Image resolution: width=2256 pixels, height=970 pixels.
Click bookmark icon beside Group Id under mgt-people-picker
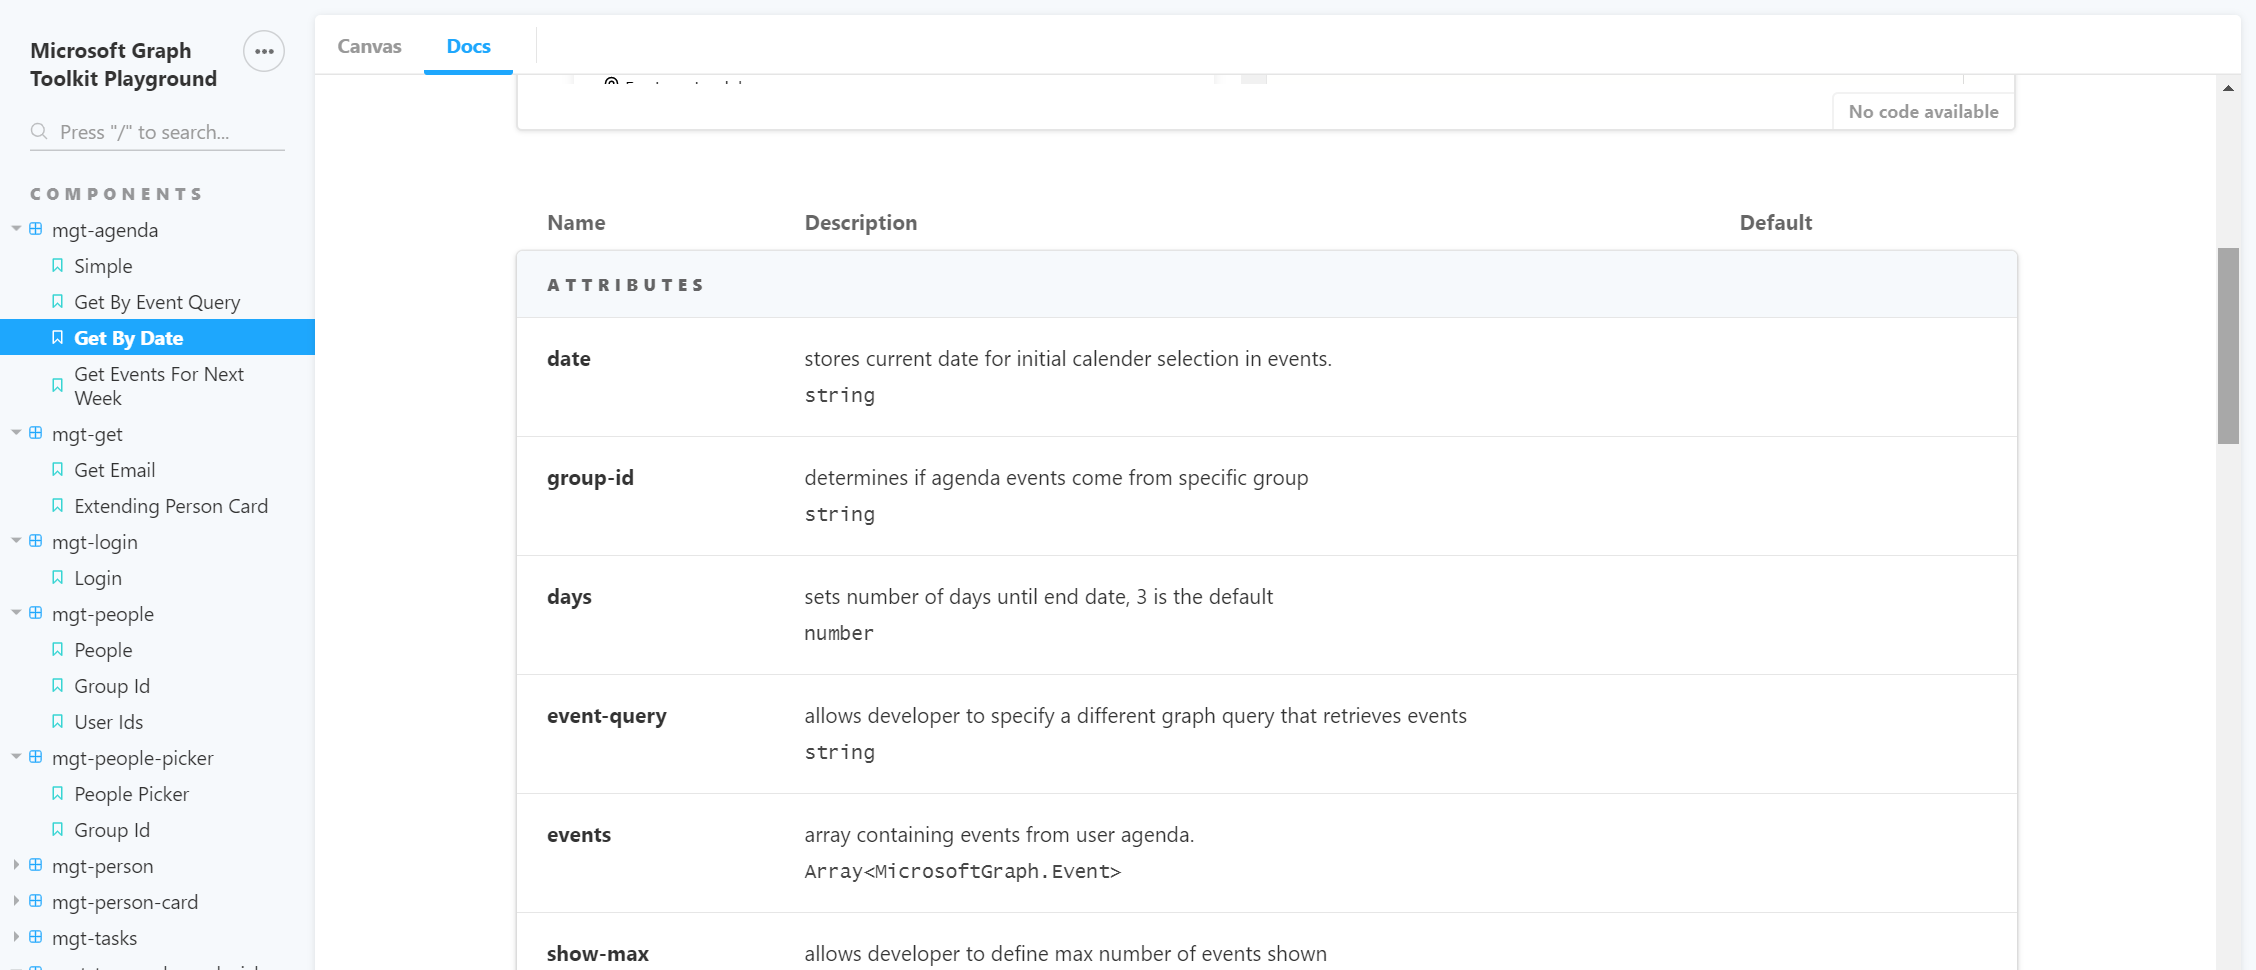tap(57, 829)
